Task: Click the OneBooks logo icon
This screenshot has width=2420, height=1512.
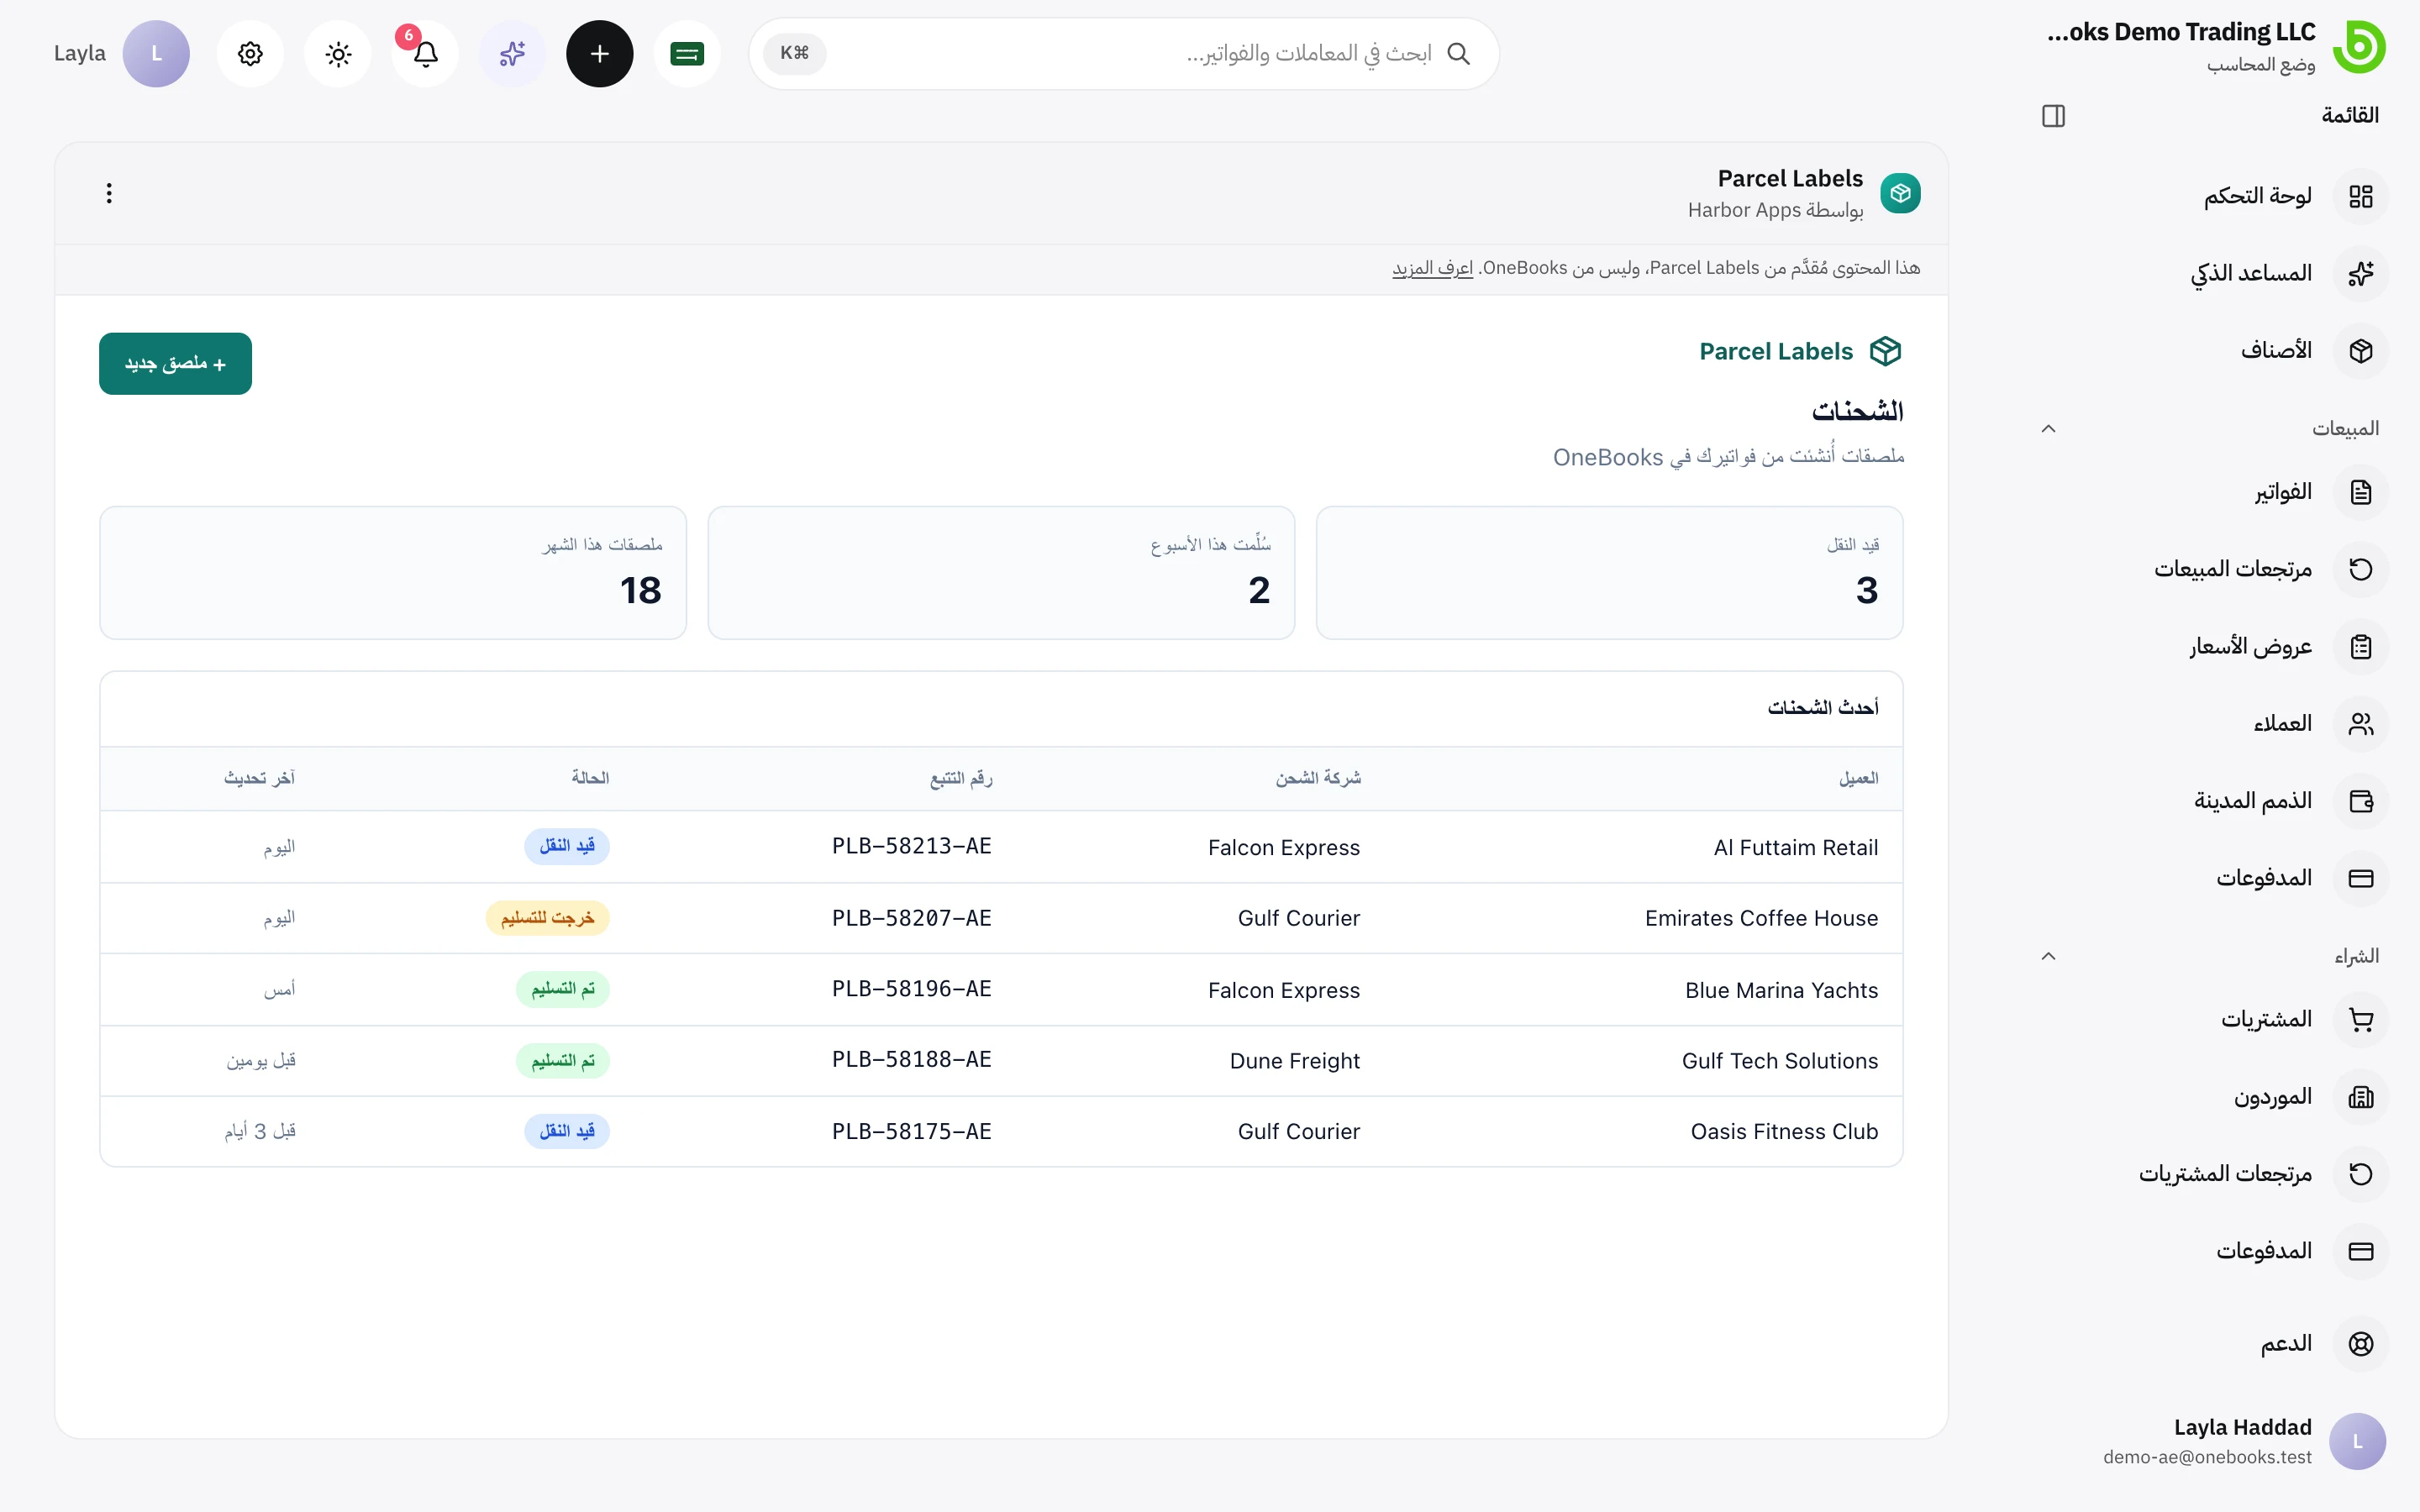Action: [x=2359, y=47]
